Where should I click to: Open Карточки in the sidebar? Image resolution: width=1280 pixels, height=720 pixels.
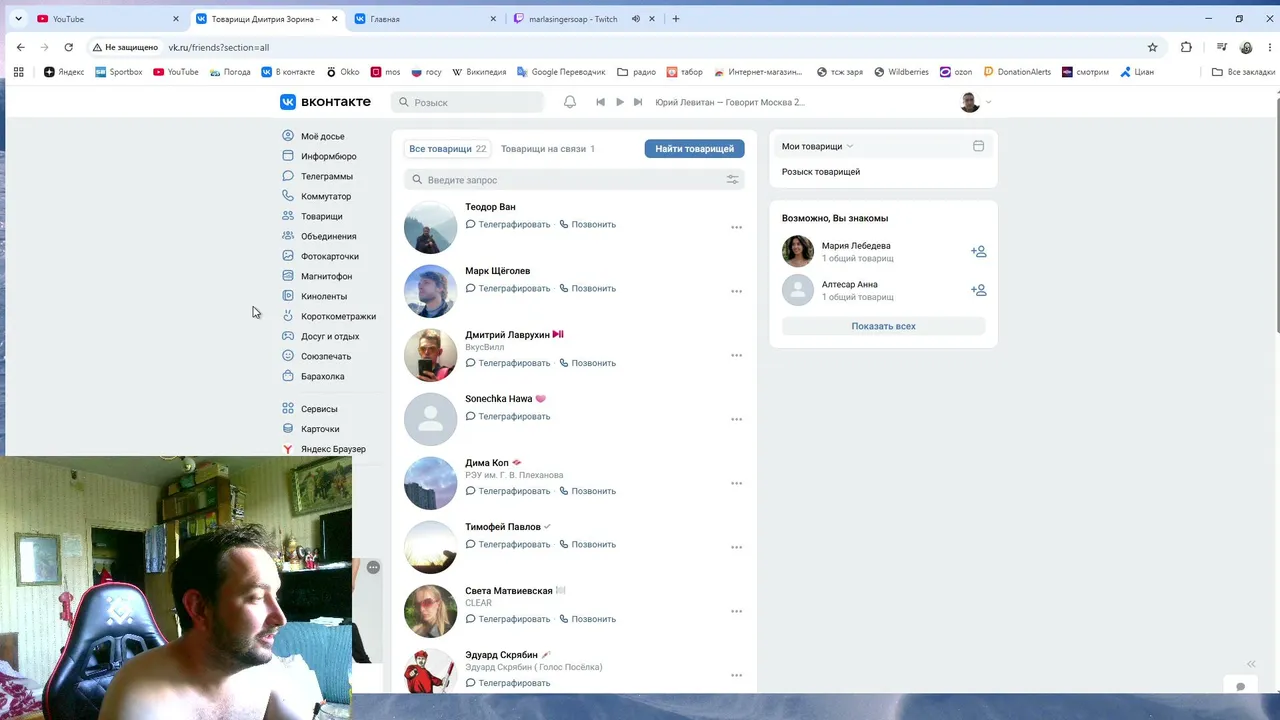(311, 429)
